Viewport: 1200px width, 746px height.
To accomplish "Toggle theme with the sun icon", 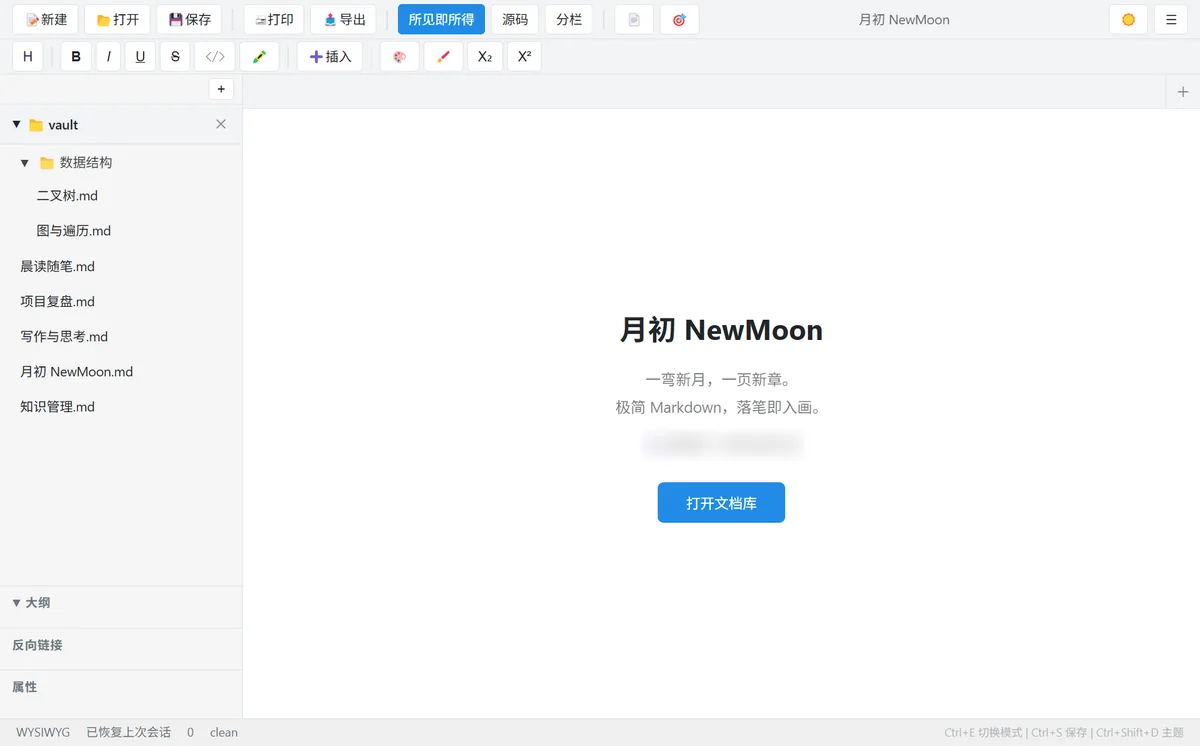I will pyautogui.click(x=1128, y=19).
